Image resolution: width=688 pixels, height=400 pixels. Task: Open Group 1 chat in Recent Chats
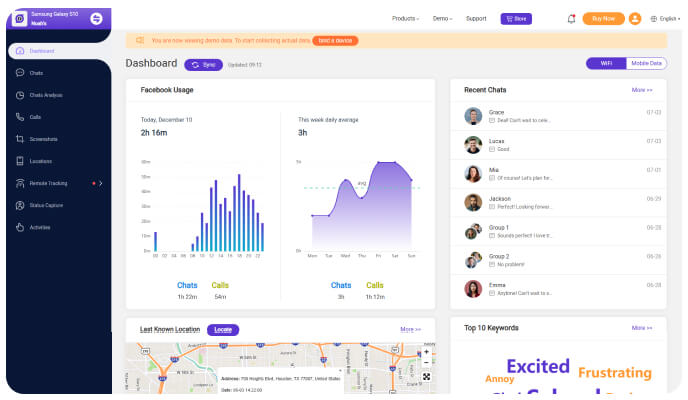tap(558, 231)
